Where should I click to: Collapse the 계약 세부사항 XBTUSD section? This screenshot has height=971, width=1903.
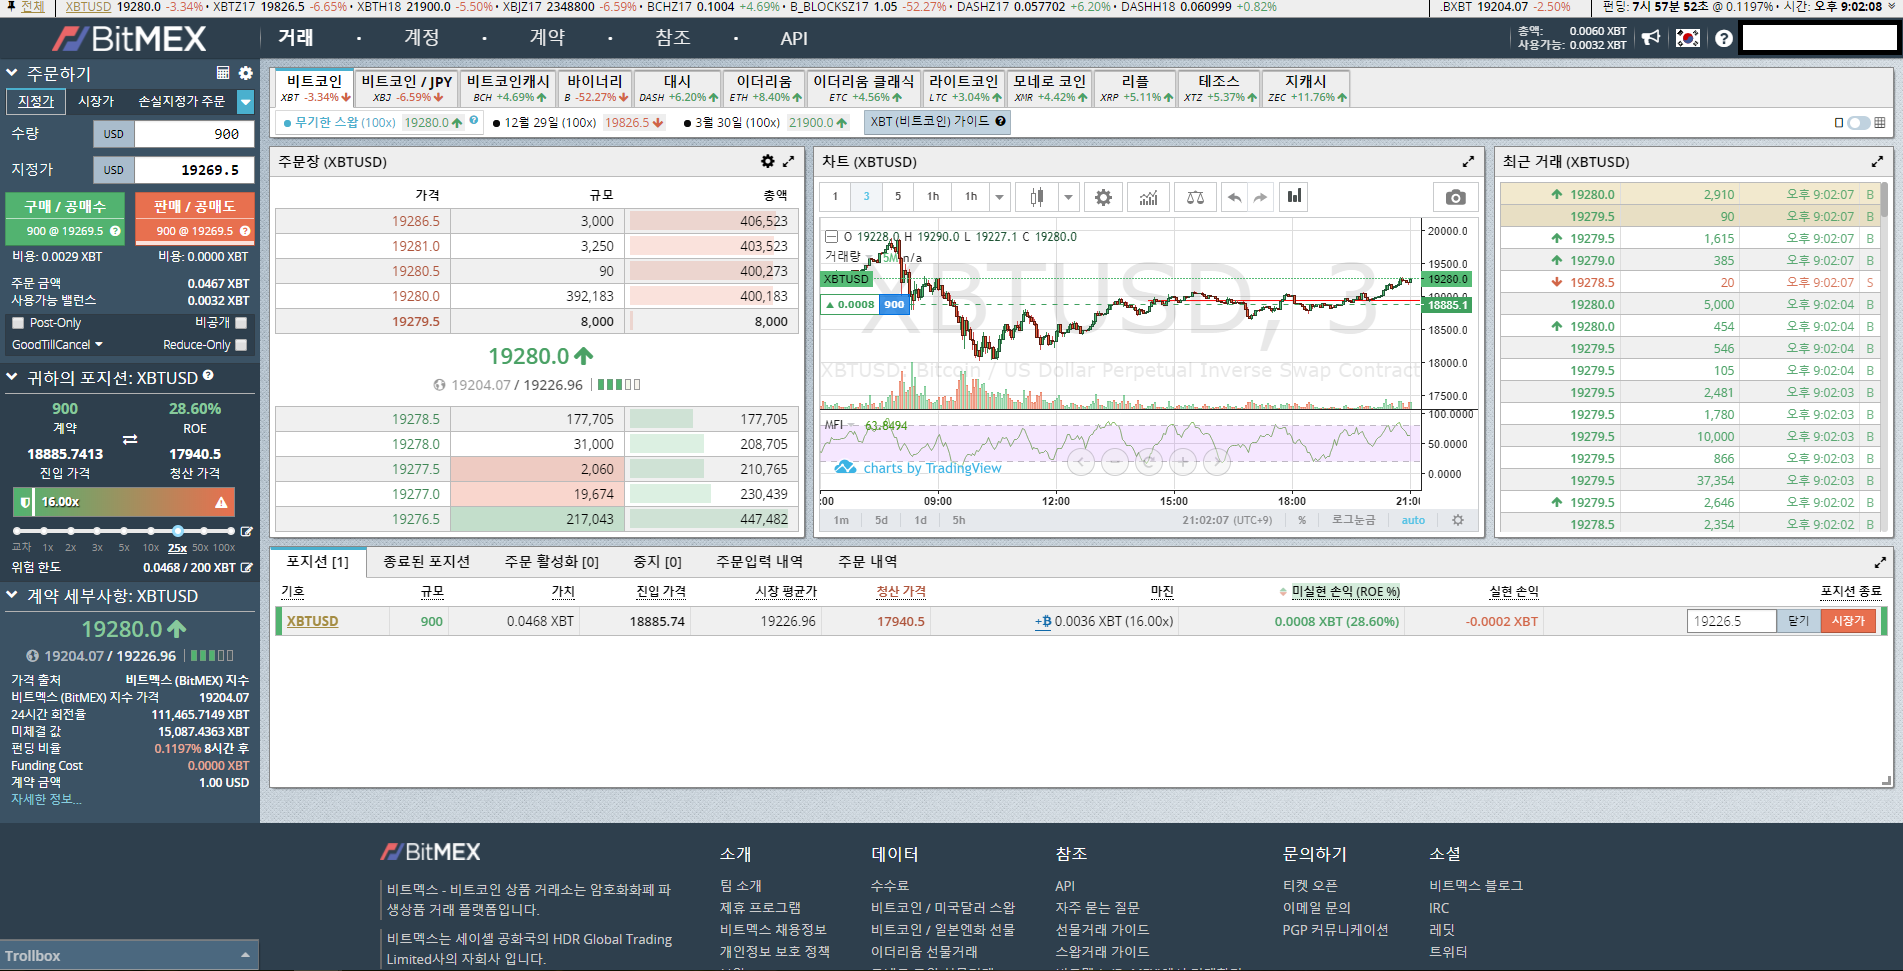pyautogui.click(x=12, y=595)
